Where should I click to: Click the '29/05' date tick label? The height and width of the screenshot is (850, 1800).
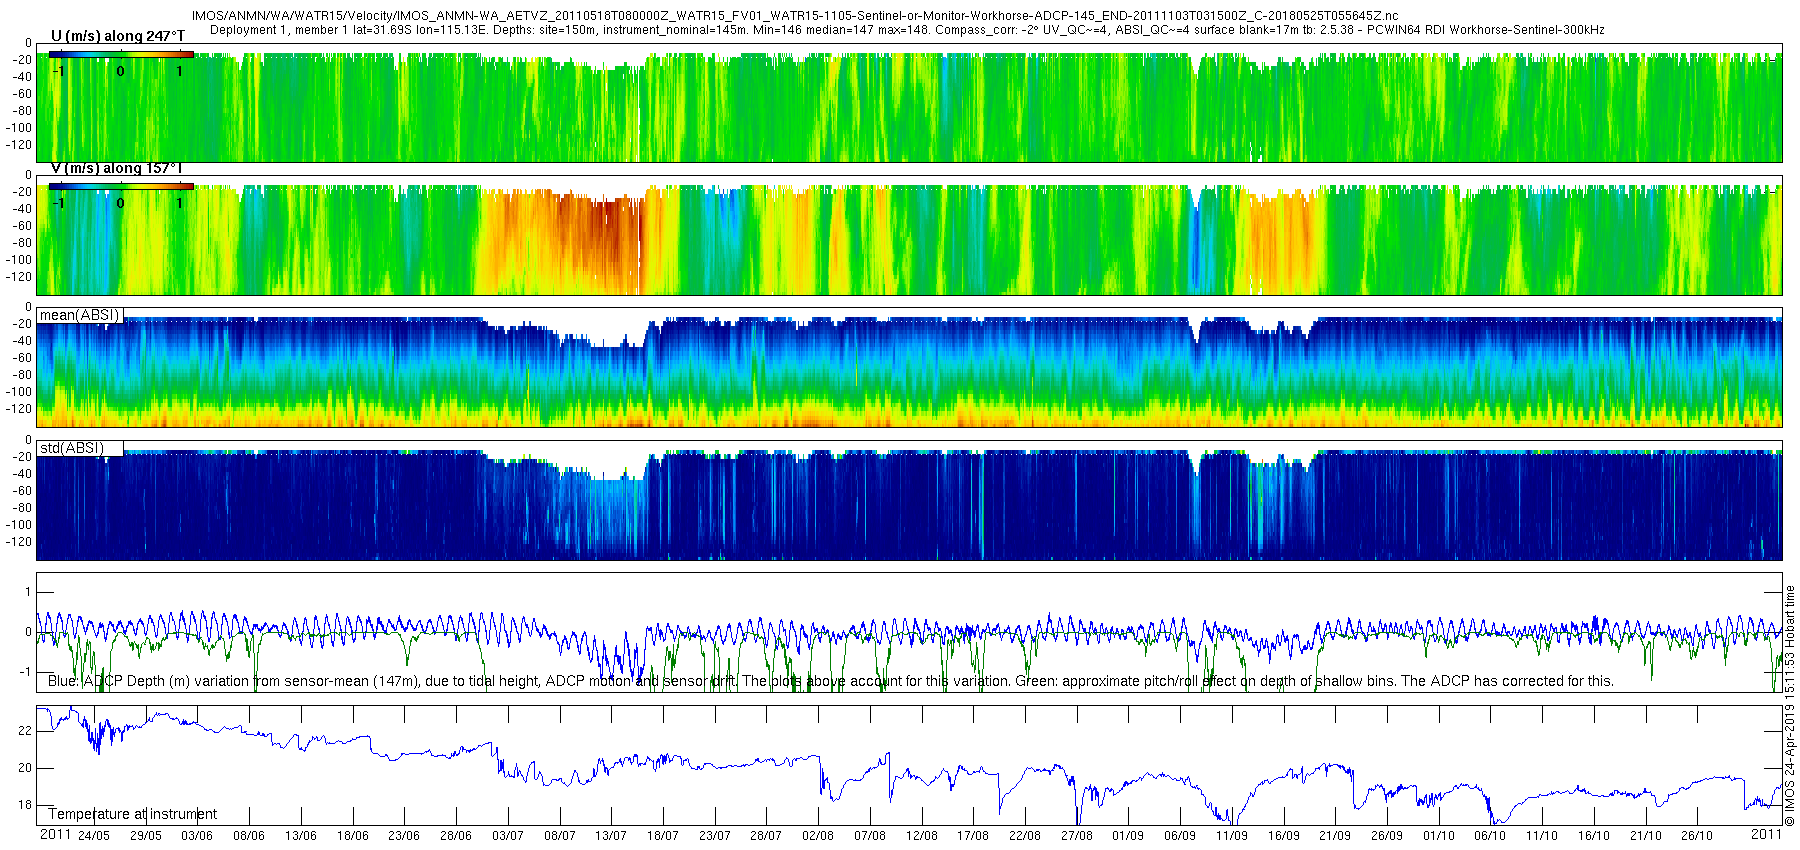146,836
